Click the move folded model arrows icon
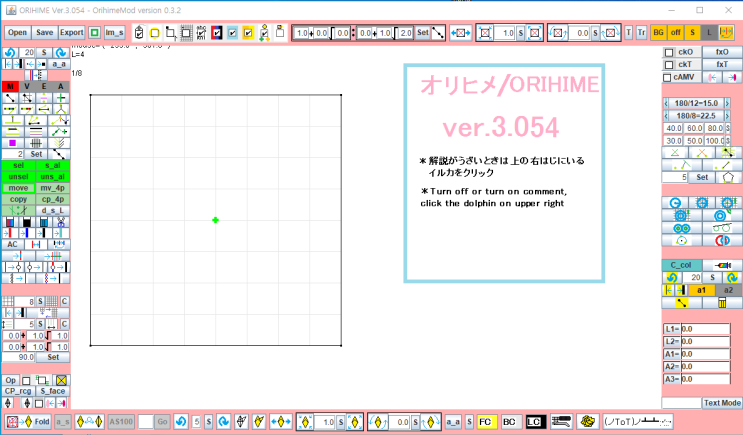The width and height of the screenshot is (743, 435). pos(281,421)
